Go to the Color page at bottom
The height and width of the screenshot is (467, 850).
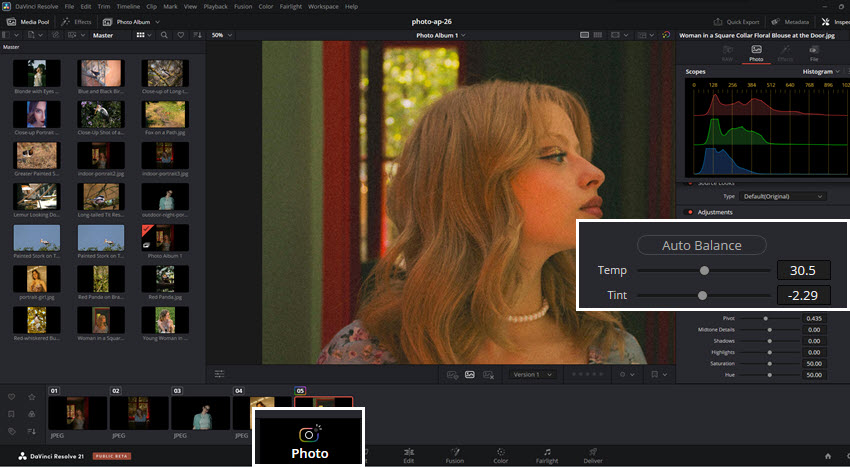point(501,456)
